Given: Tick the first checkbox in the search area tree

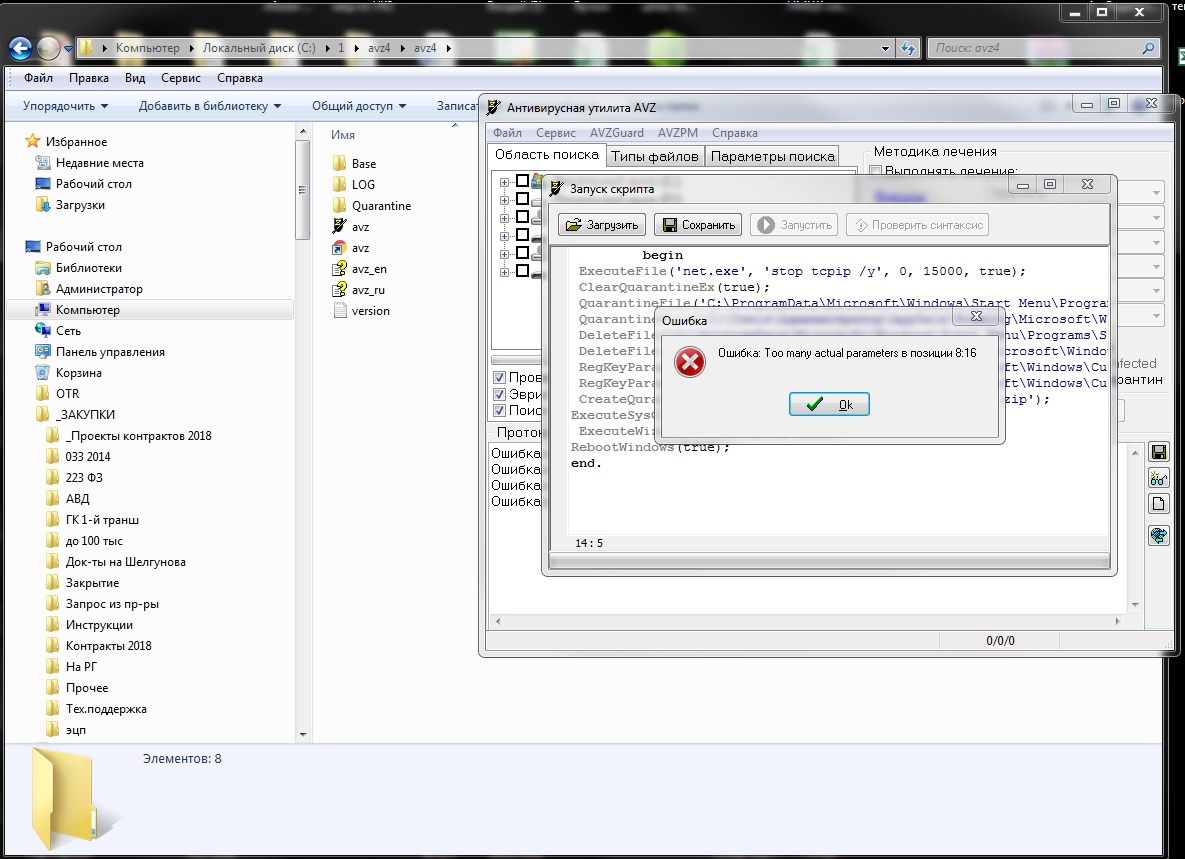Looking at the screenshot, I should [522, 181].
